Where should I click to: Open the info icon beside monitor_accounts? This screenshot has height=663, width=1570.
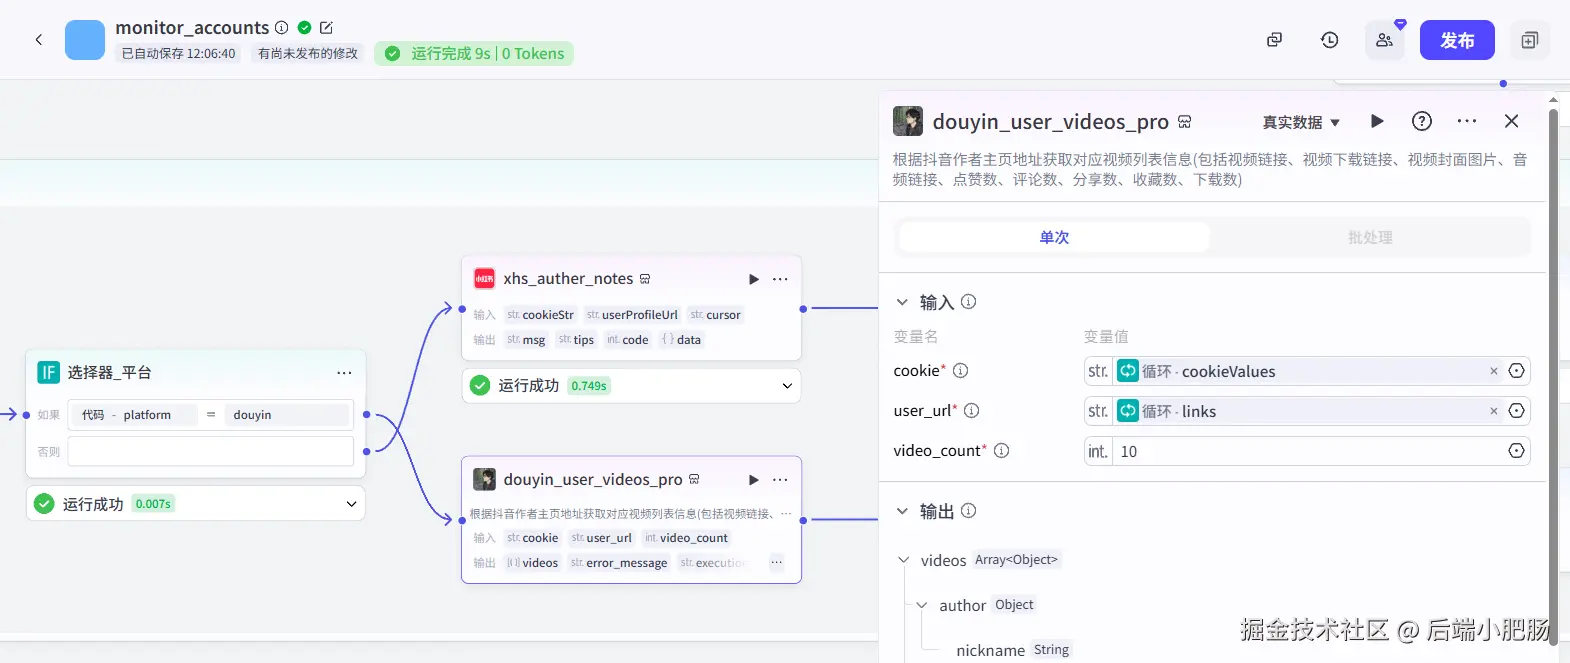(282, 28)
